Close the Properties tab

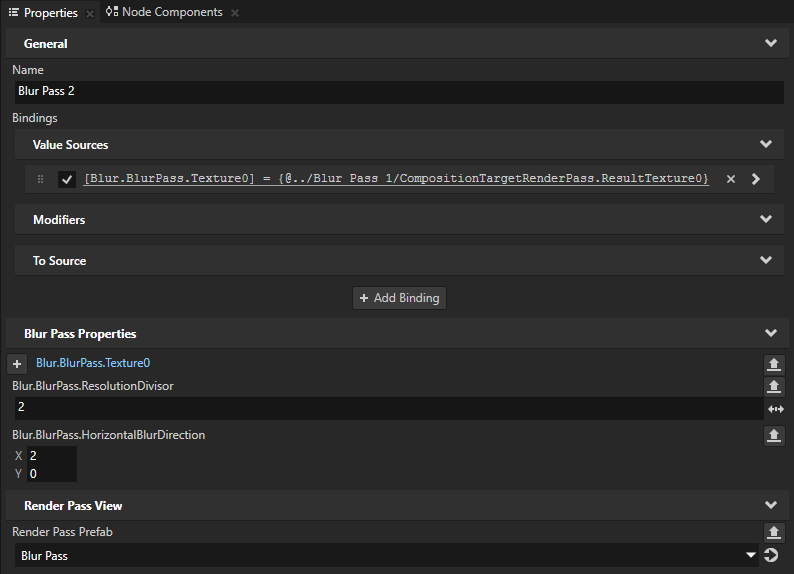click(x=89, y=13)
